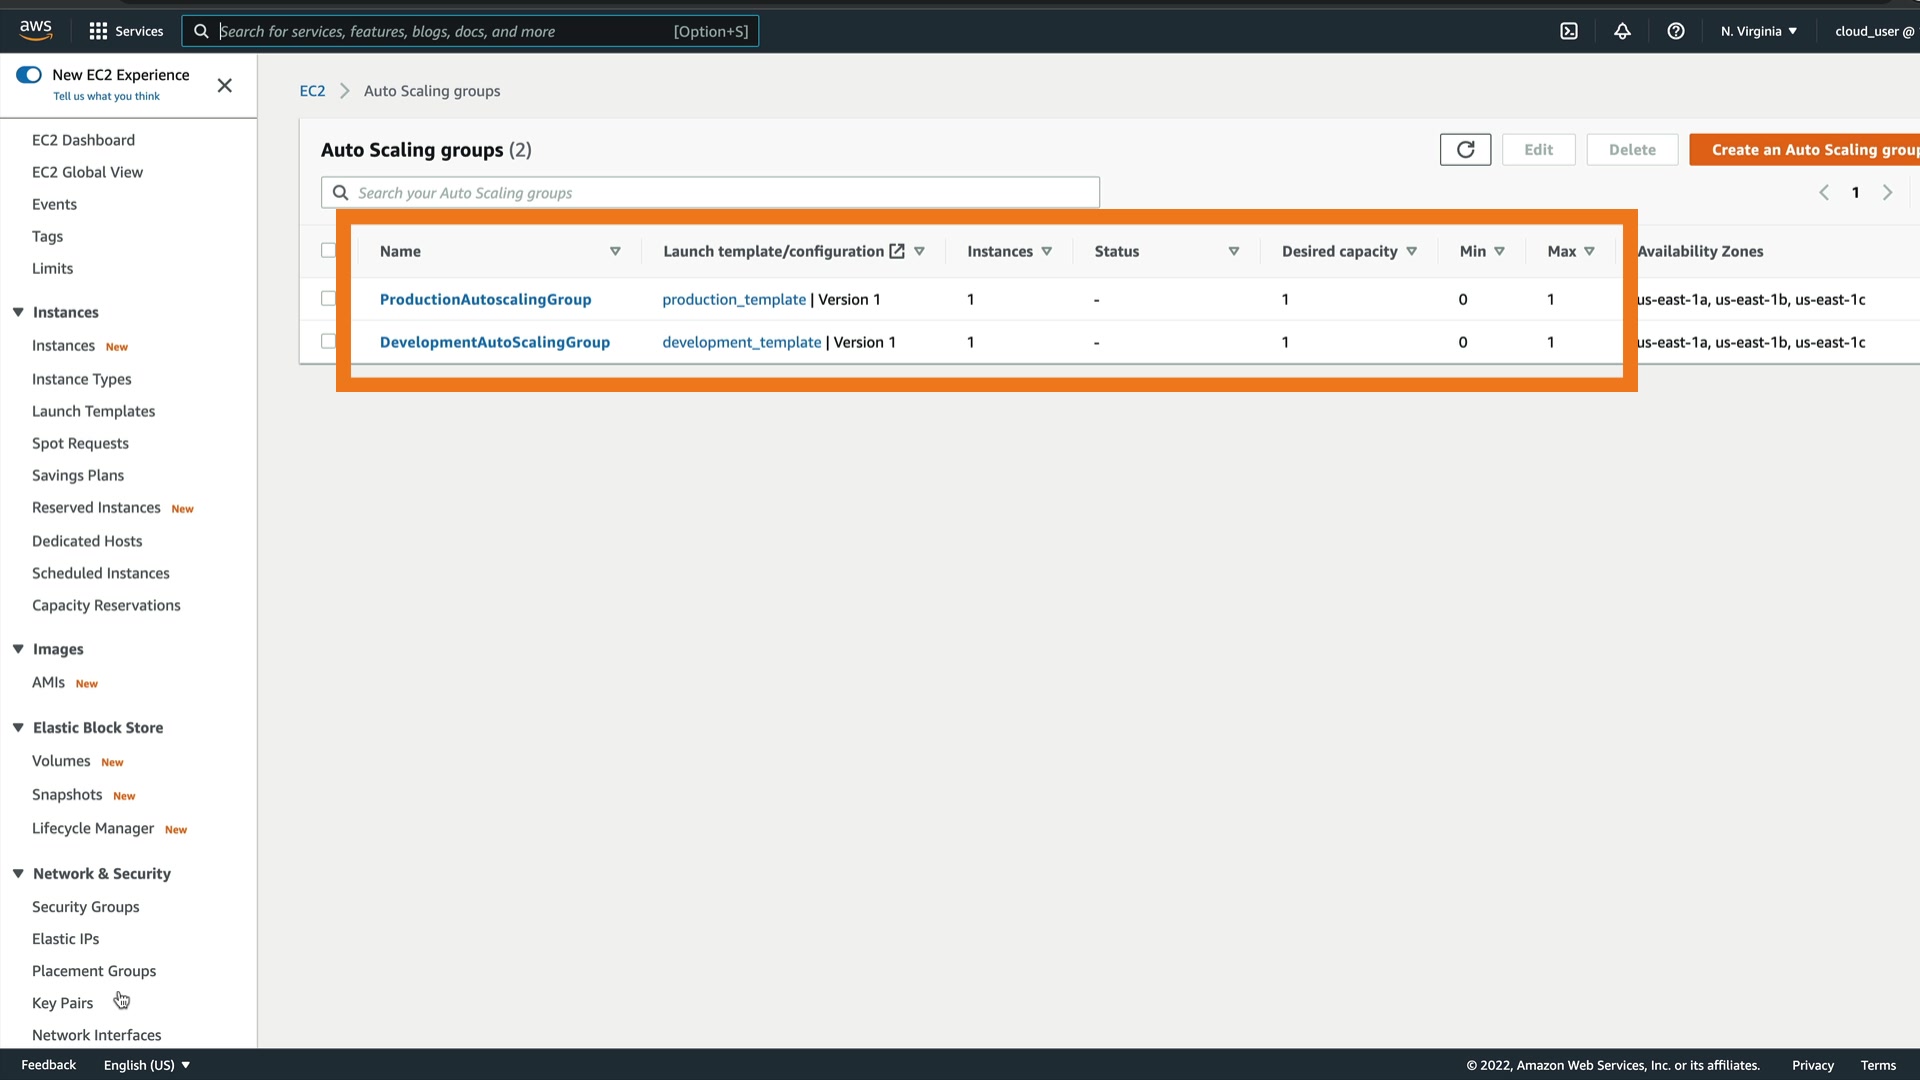Open Launch Templates in sidebar
The image size is (1920, 1080).
[93, 411]
